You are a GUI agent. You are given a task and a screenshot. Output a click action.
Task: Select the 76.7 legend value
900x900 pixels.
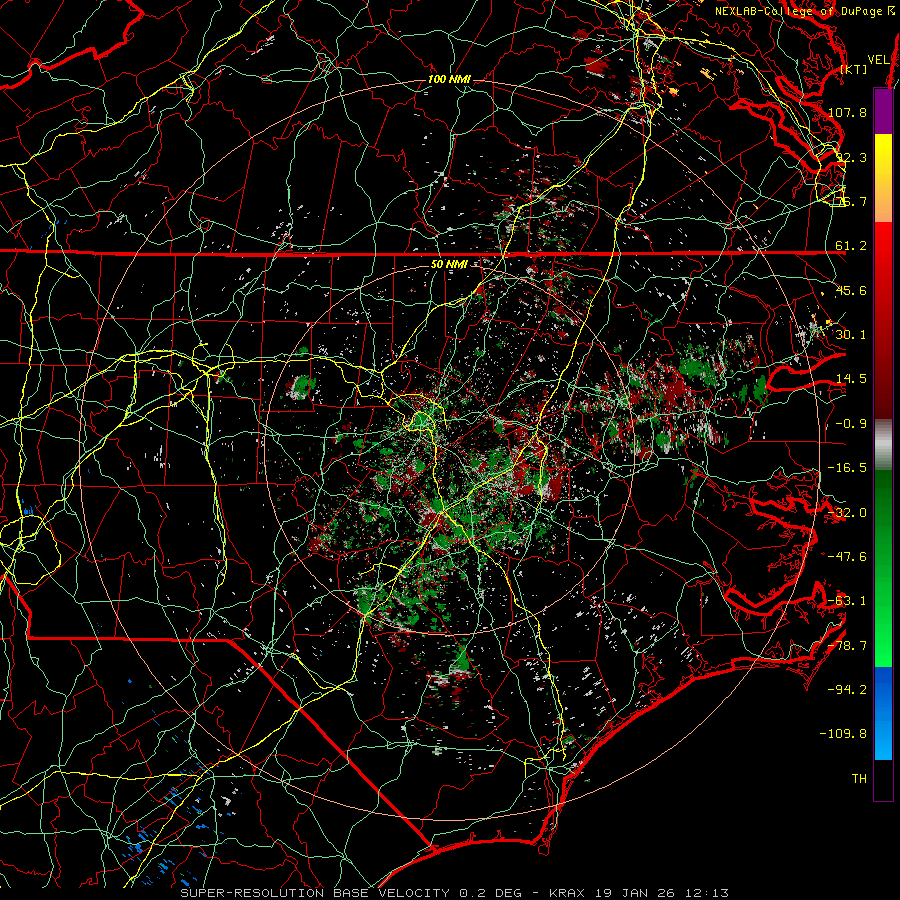click(x=851, y=201)
